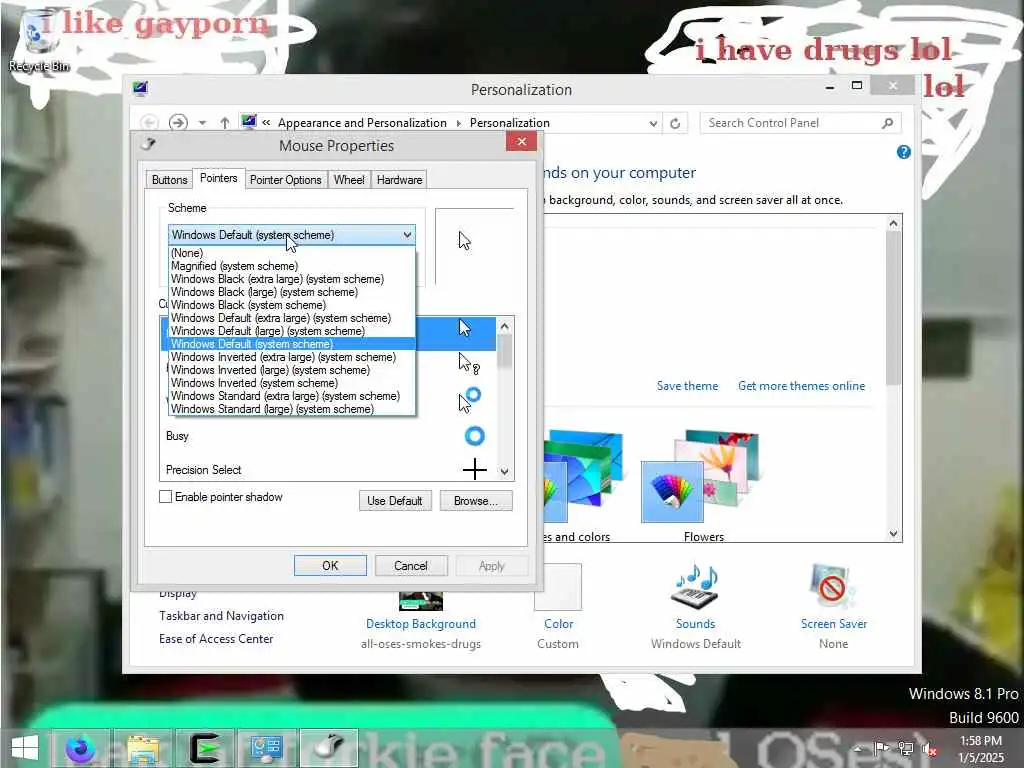Choose Windows Inverted (system scheme)
Image resolution: width=1024 pixels, height=768 pixels.
click(292, 383)
